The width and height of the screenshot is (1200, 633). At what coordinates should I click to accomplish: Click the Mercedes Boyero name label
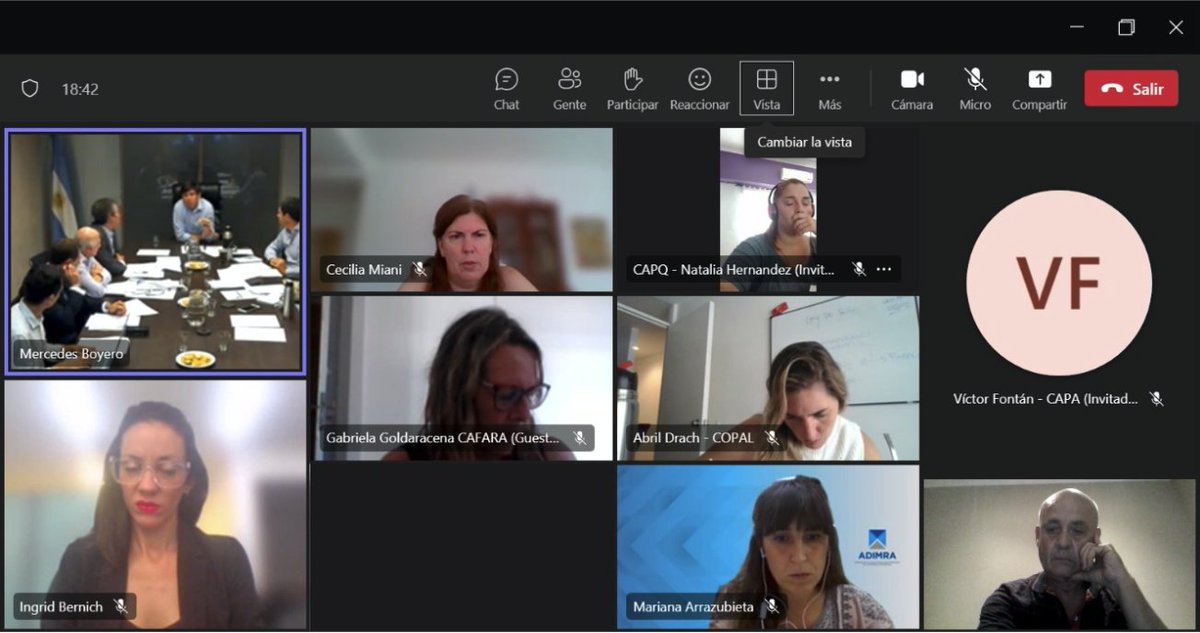click(69, 354)
